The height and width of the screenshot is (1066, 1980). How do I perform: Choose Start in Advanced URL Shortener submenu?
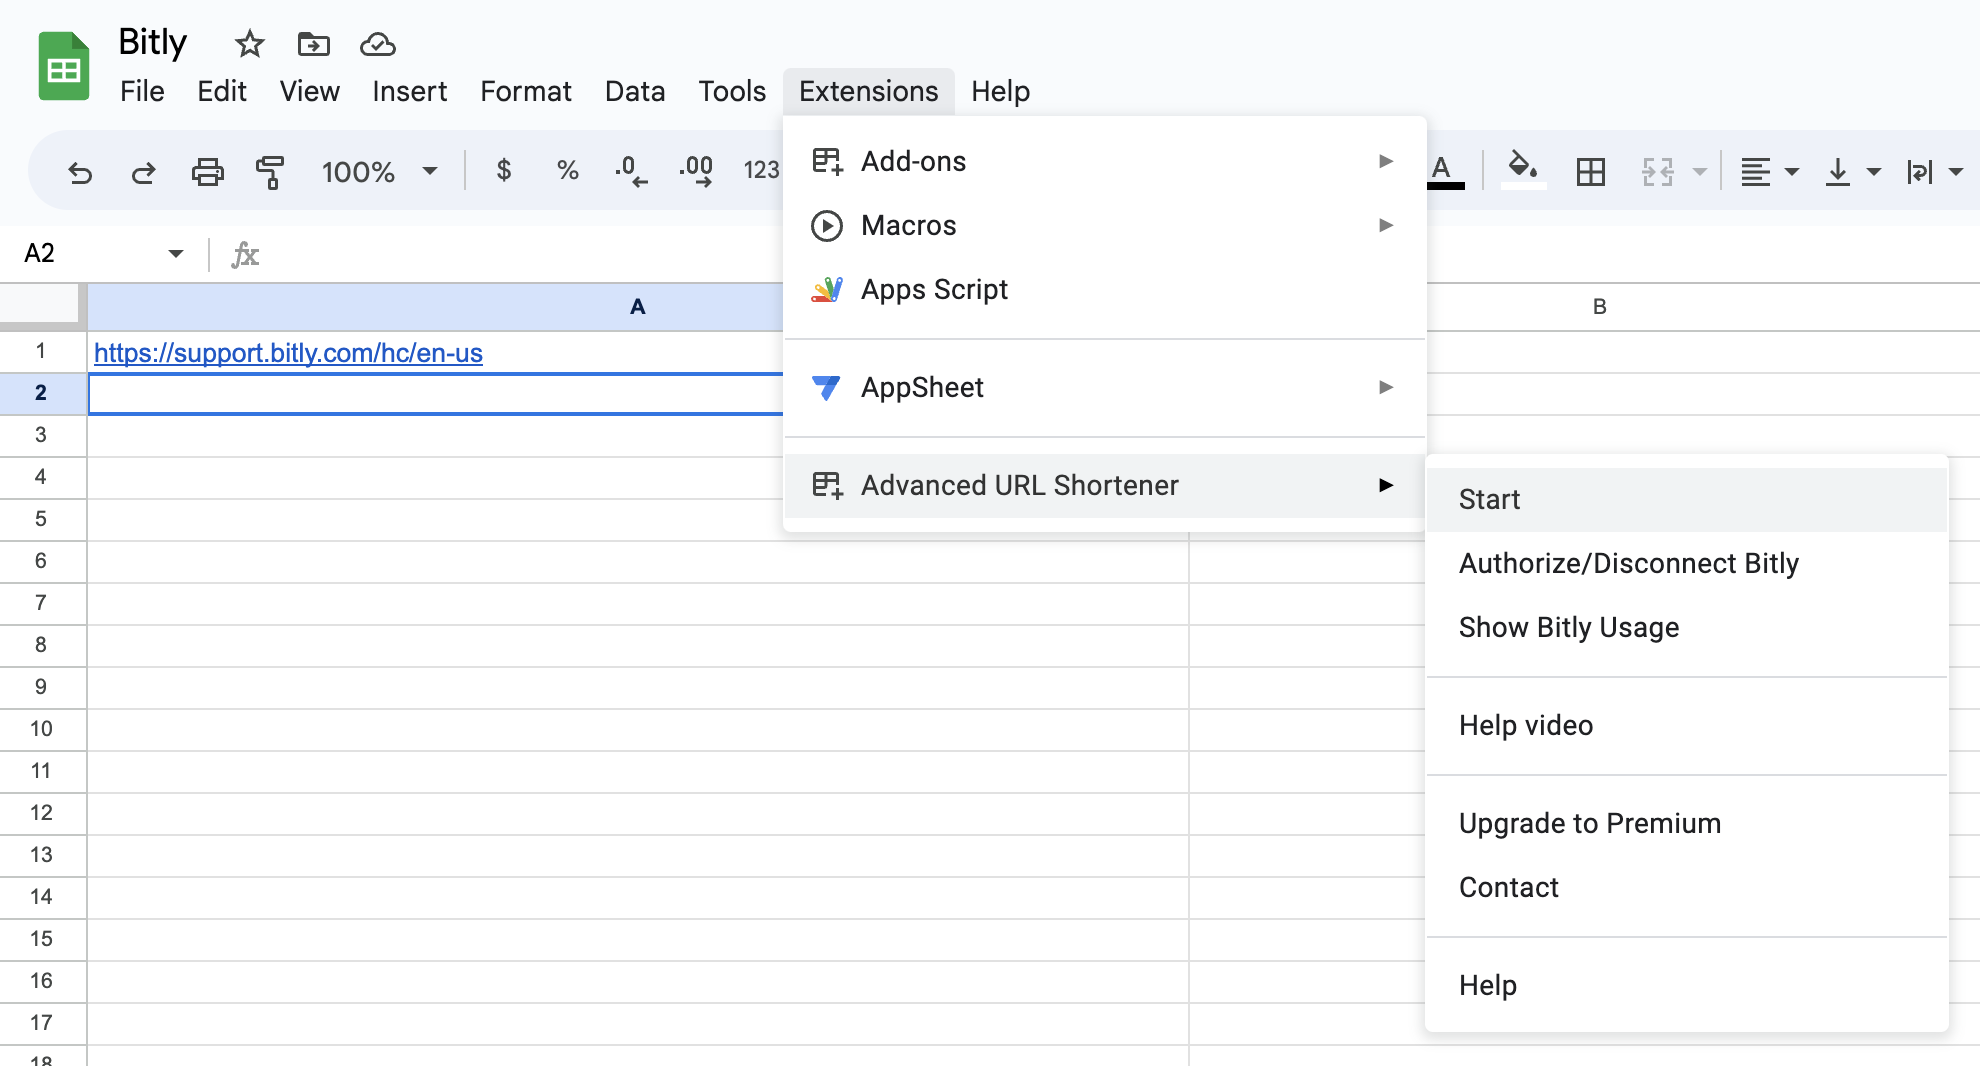[x=1489, y=499]
